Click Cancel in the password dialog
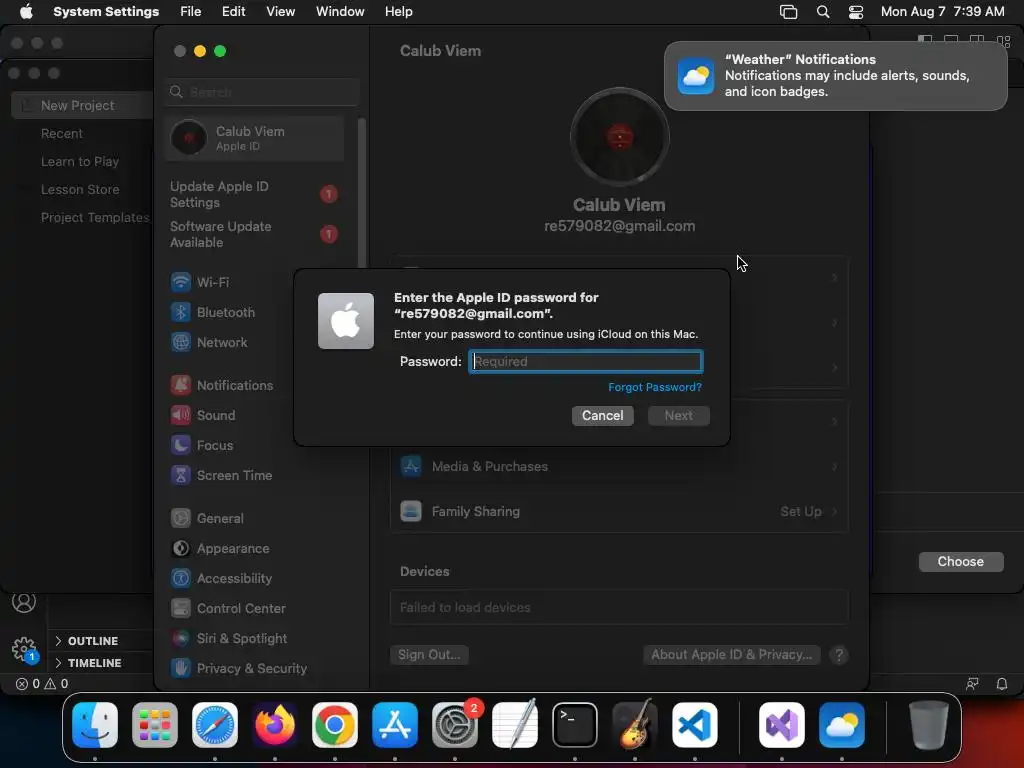The image size is (1024, 768). tap(603, 416)
